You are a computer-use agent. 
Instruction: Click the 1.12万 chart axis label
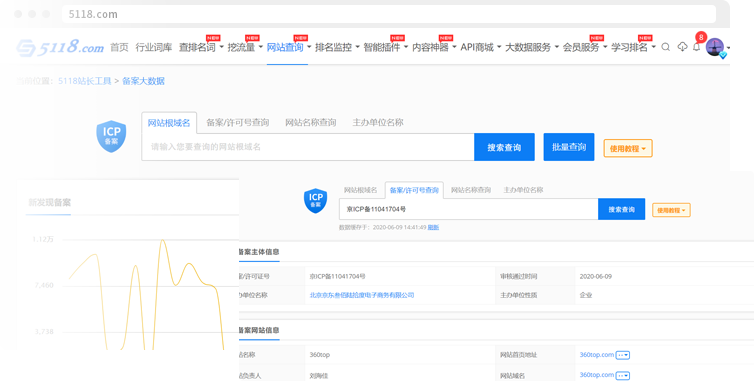[x=43, y=239]
